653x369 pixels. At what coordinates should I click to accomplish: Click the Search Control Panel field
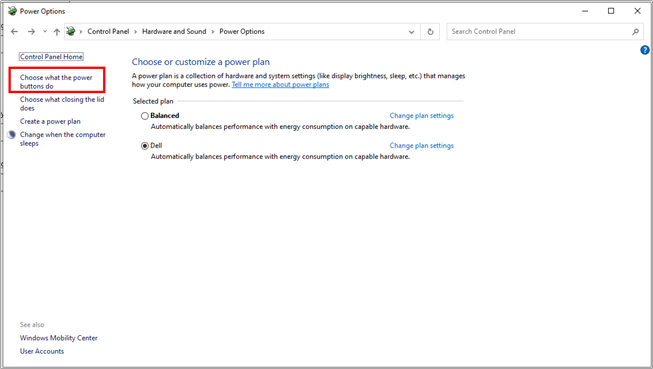point(541,32)
